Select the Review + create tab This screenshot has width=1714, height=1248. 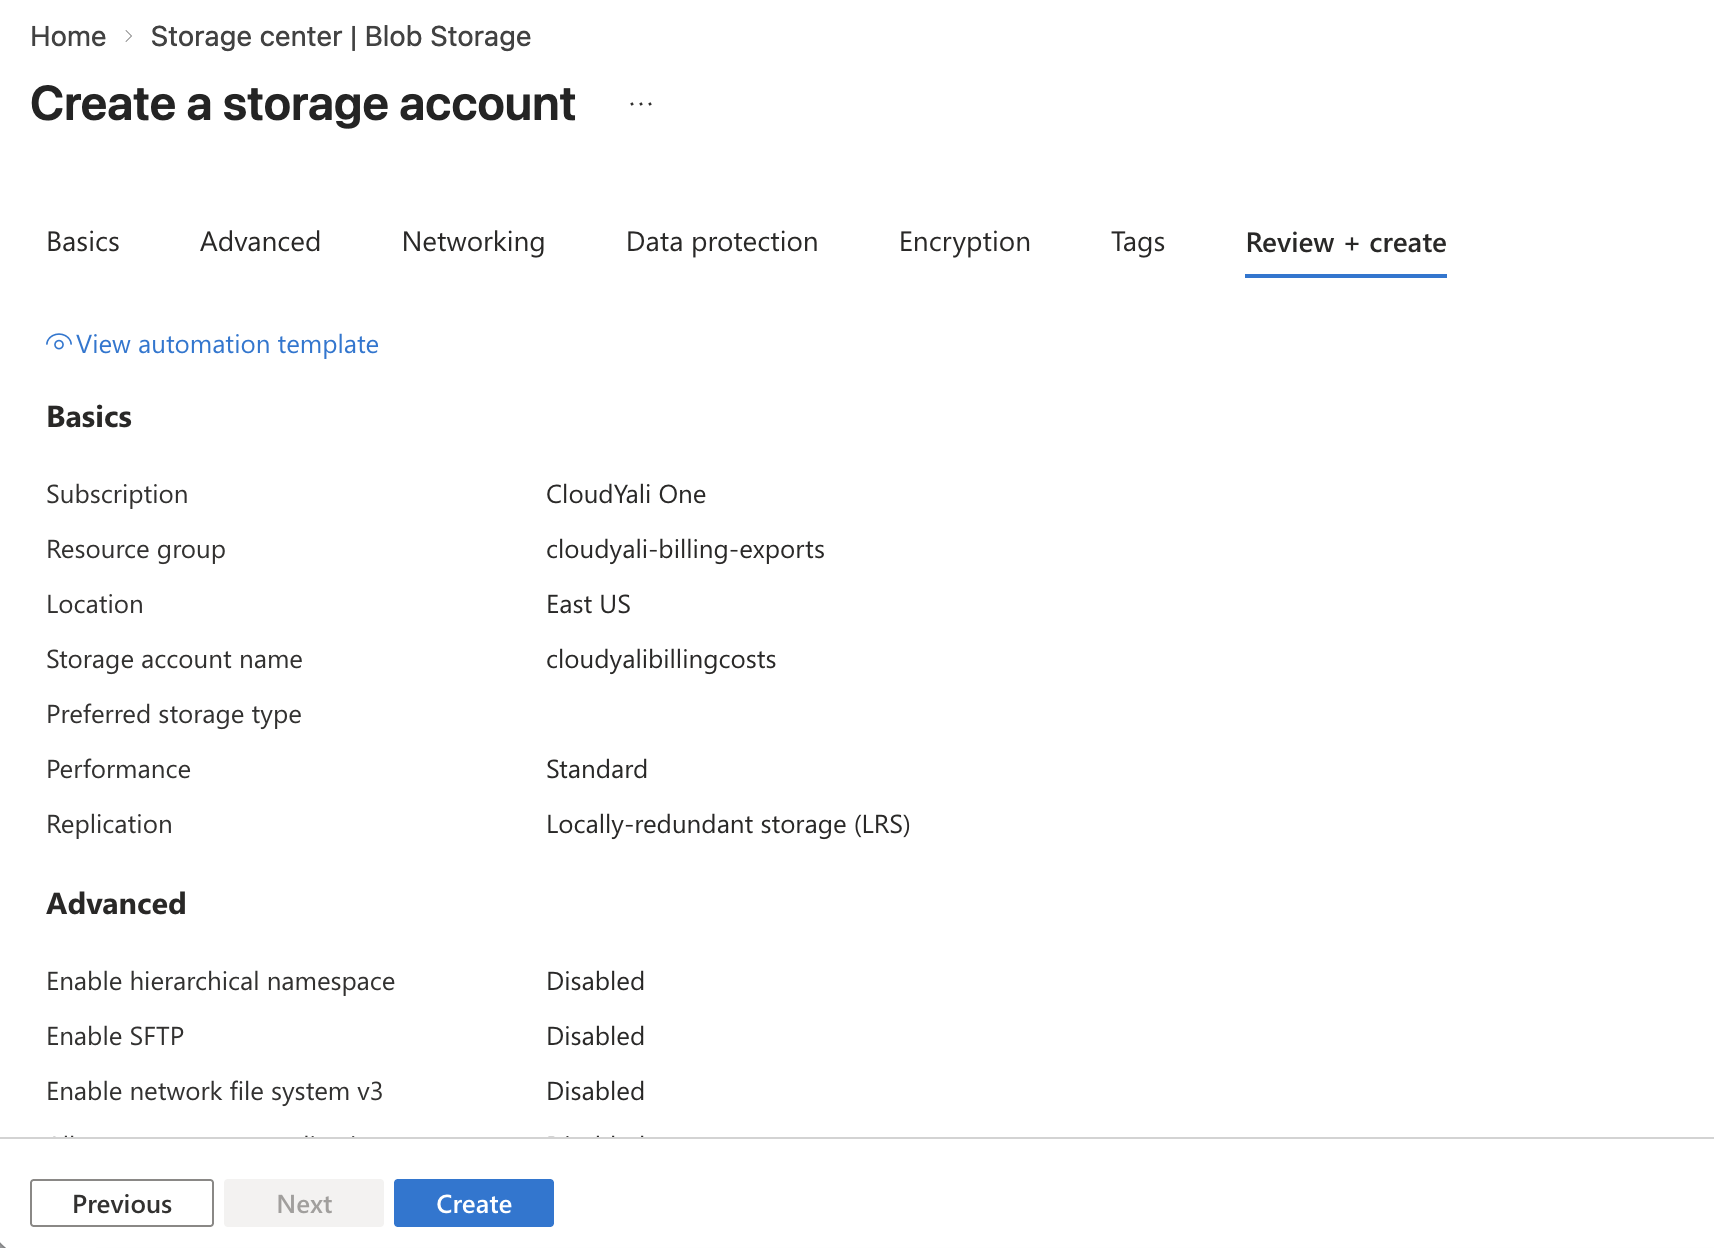click(1345, 242)
